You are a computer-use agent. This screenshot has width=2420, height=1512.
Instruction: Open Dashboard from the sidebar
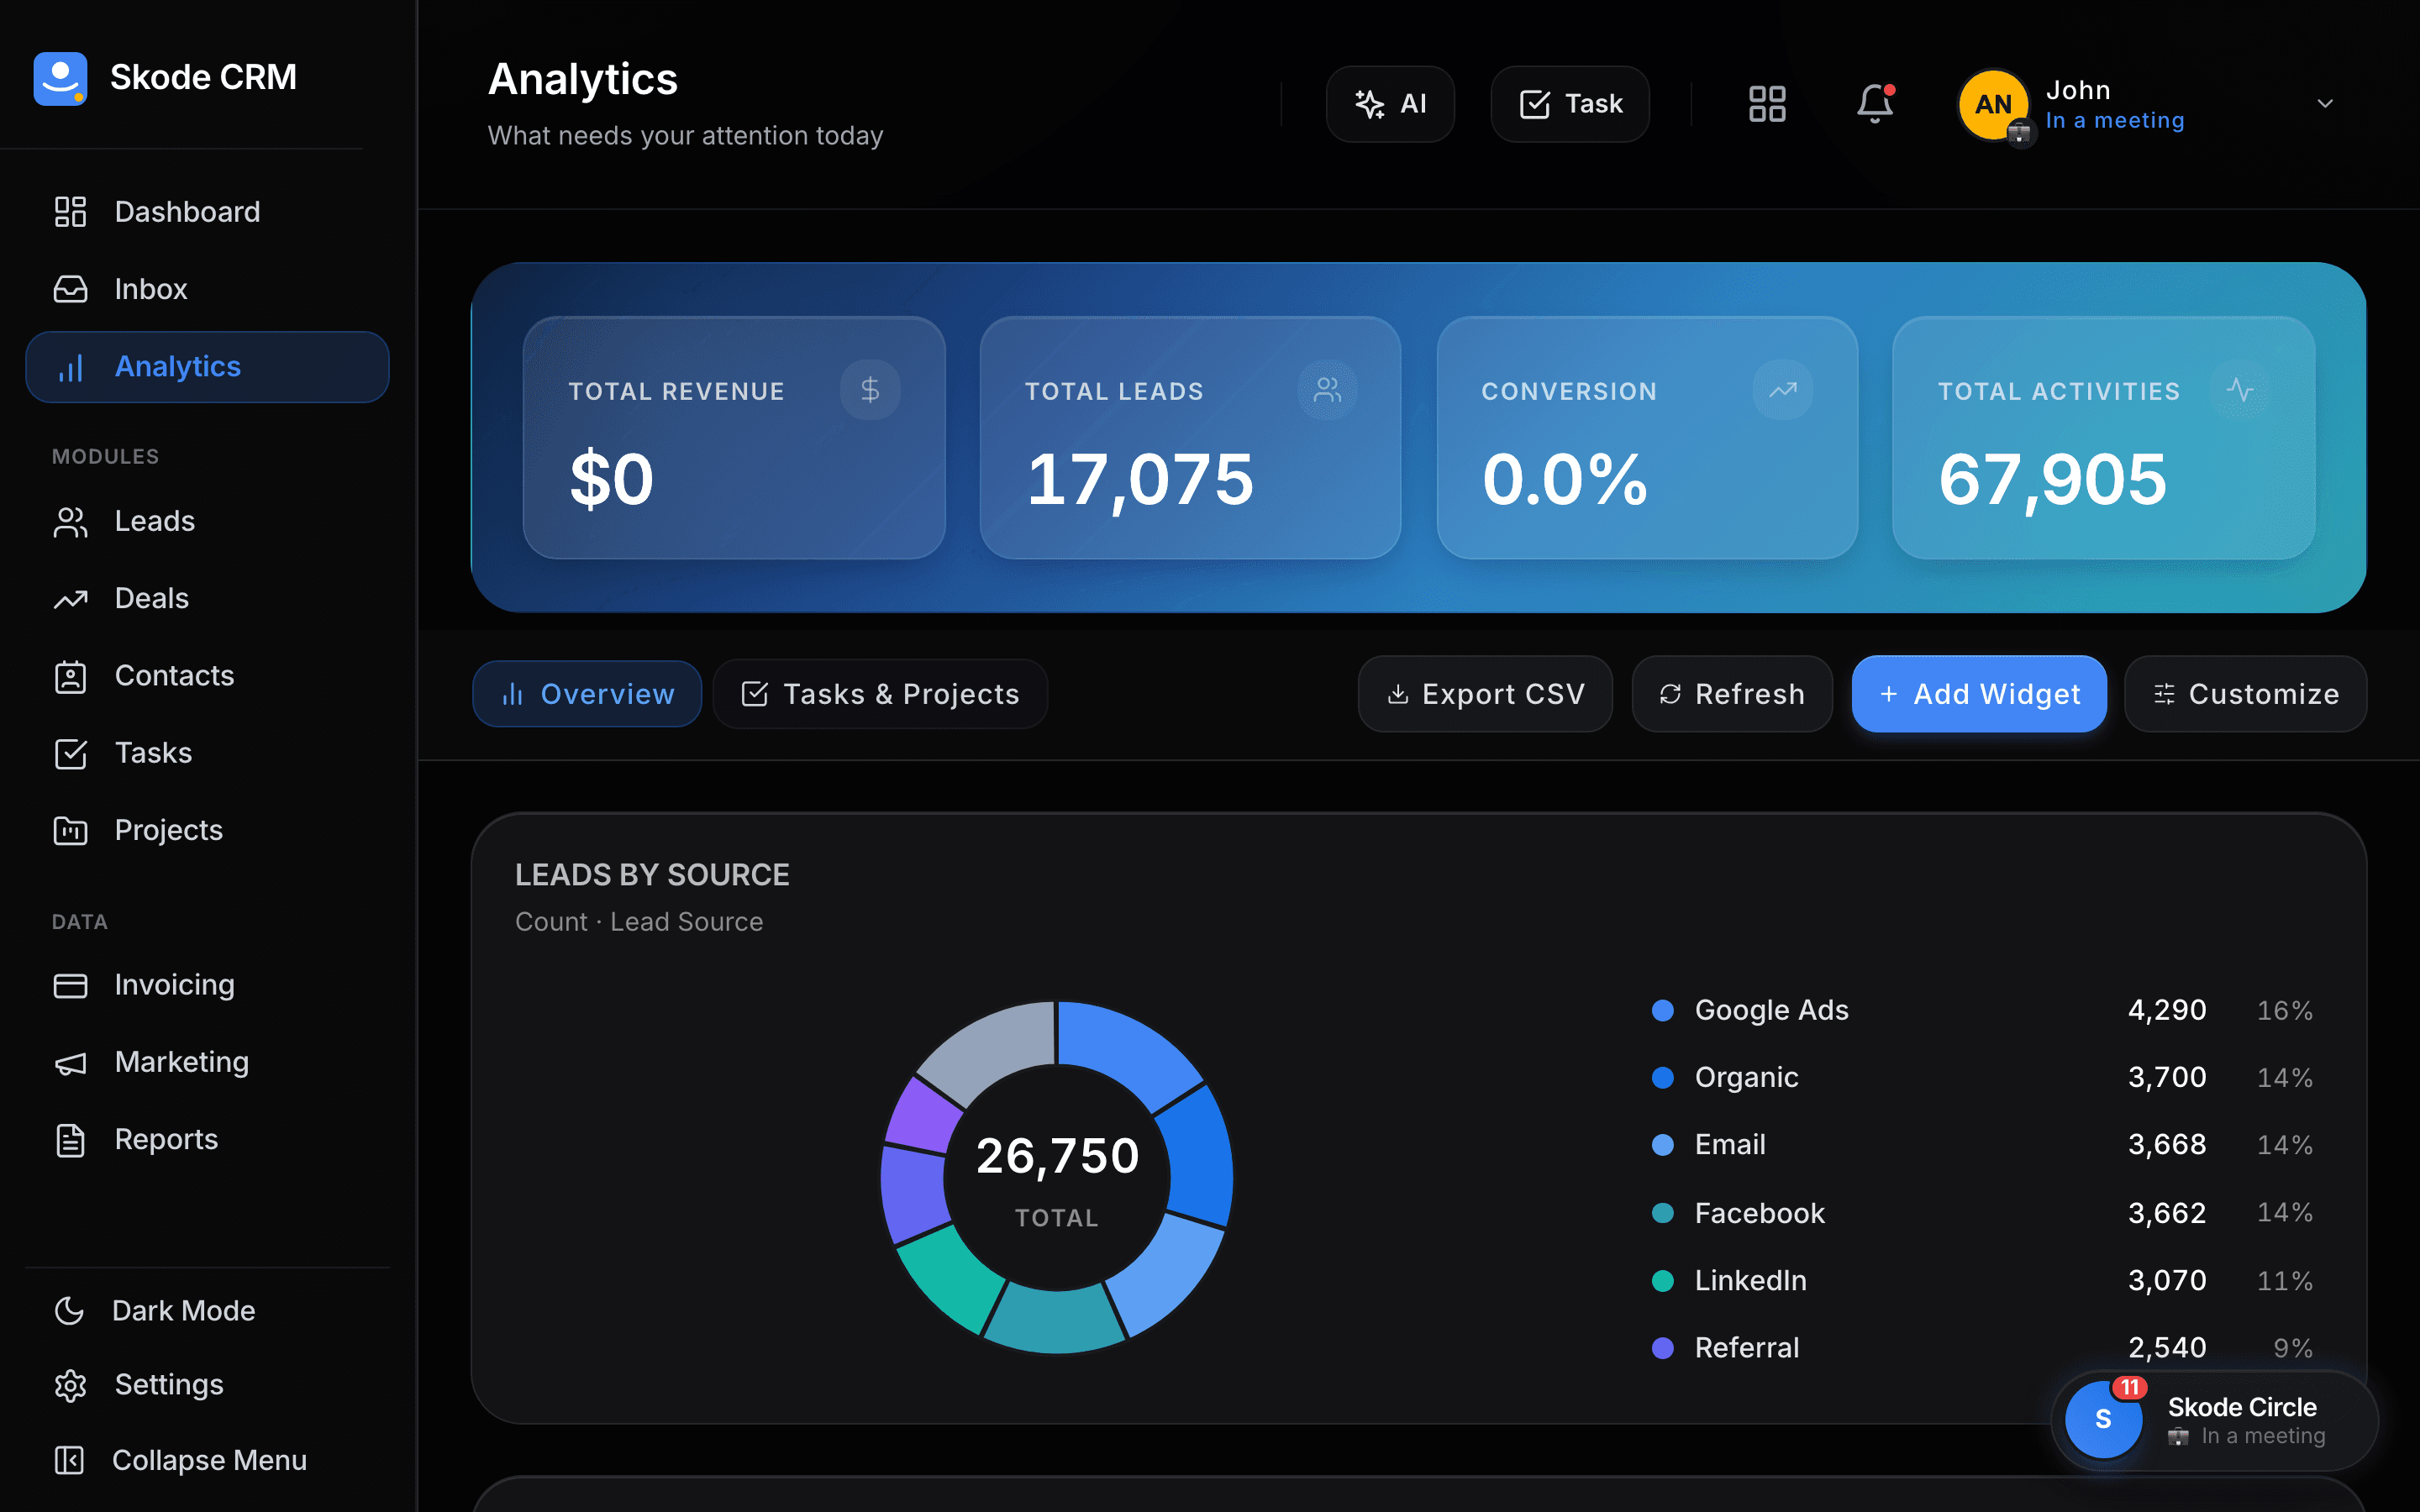pos(207,212)
